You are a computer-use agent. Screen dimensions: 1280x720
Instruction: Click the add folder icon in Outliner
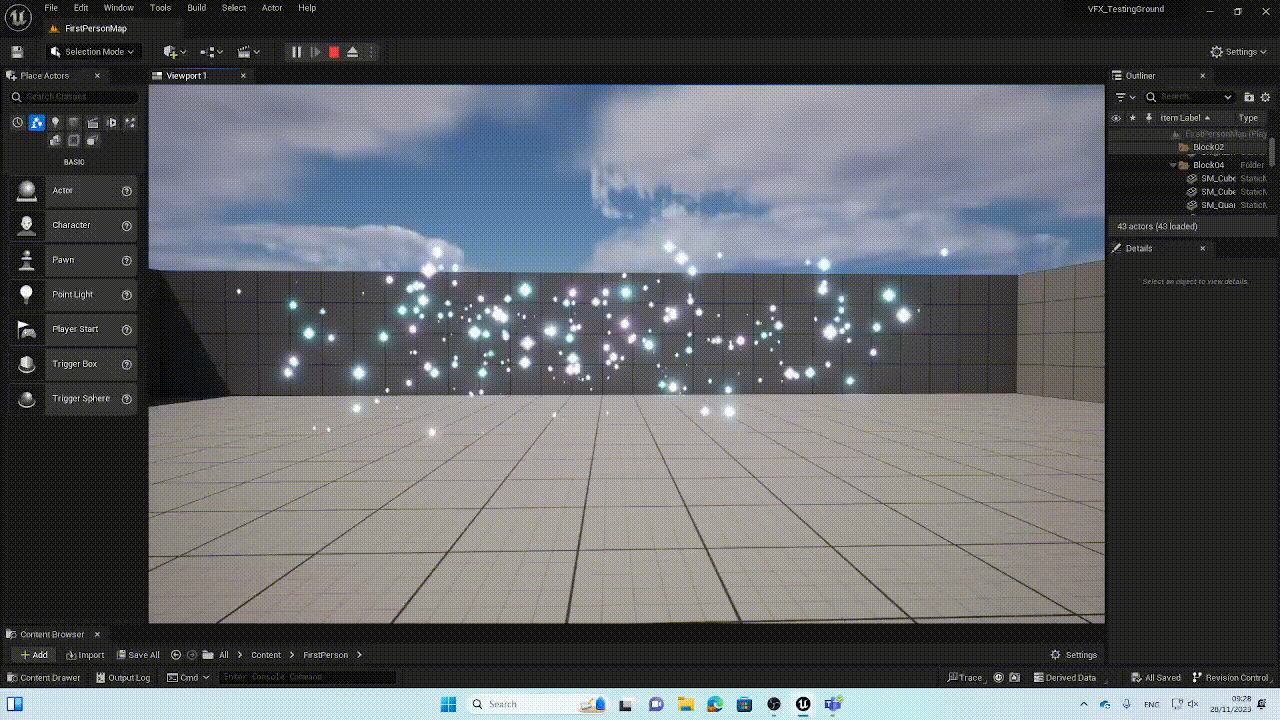click(1249, 97)
